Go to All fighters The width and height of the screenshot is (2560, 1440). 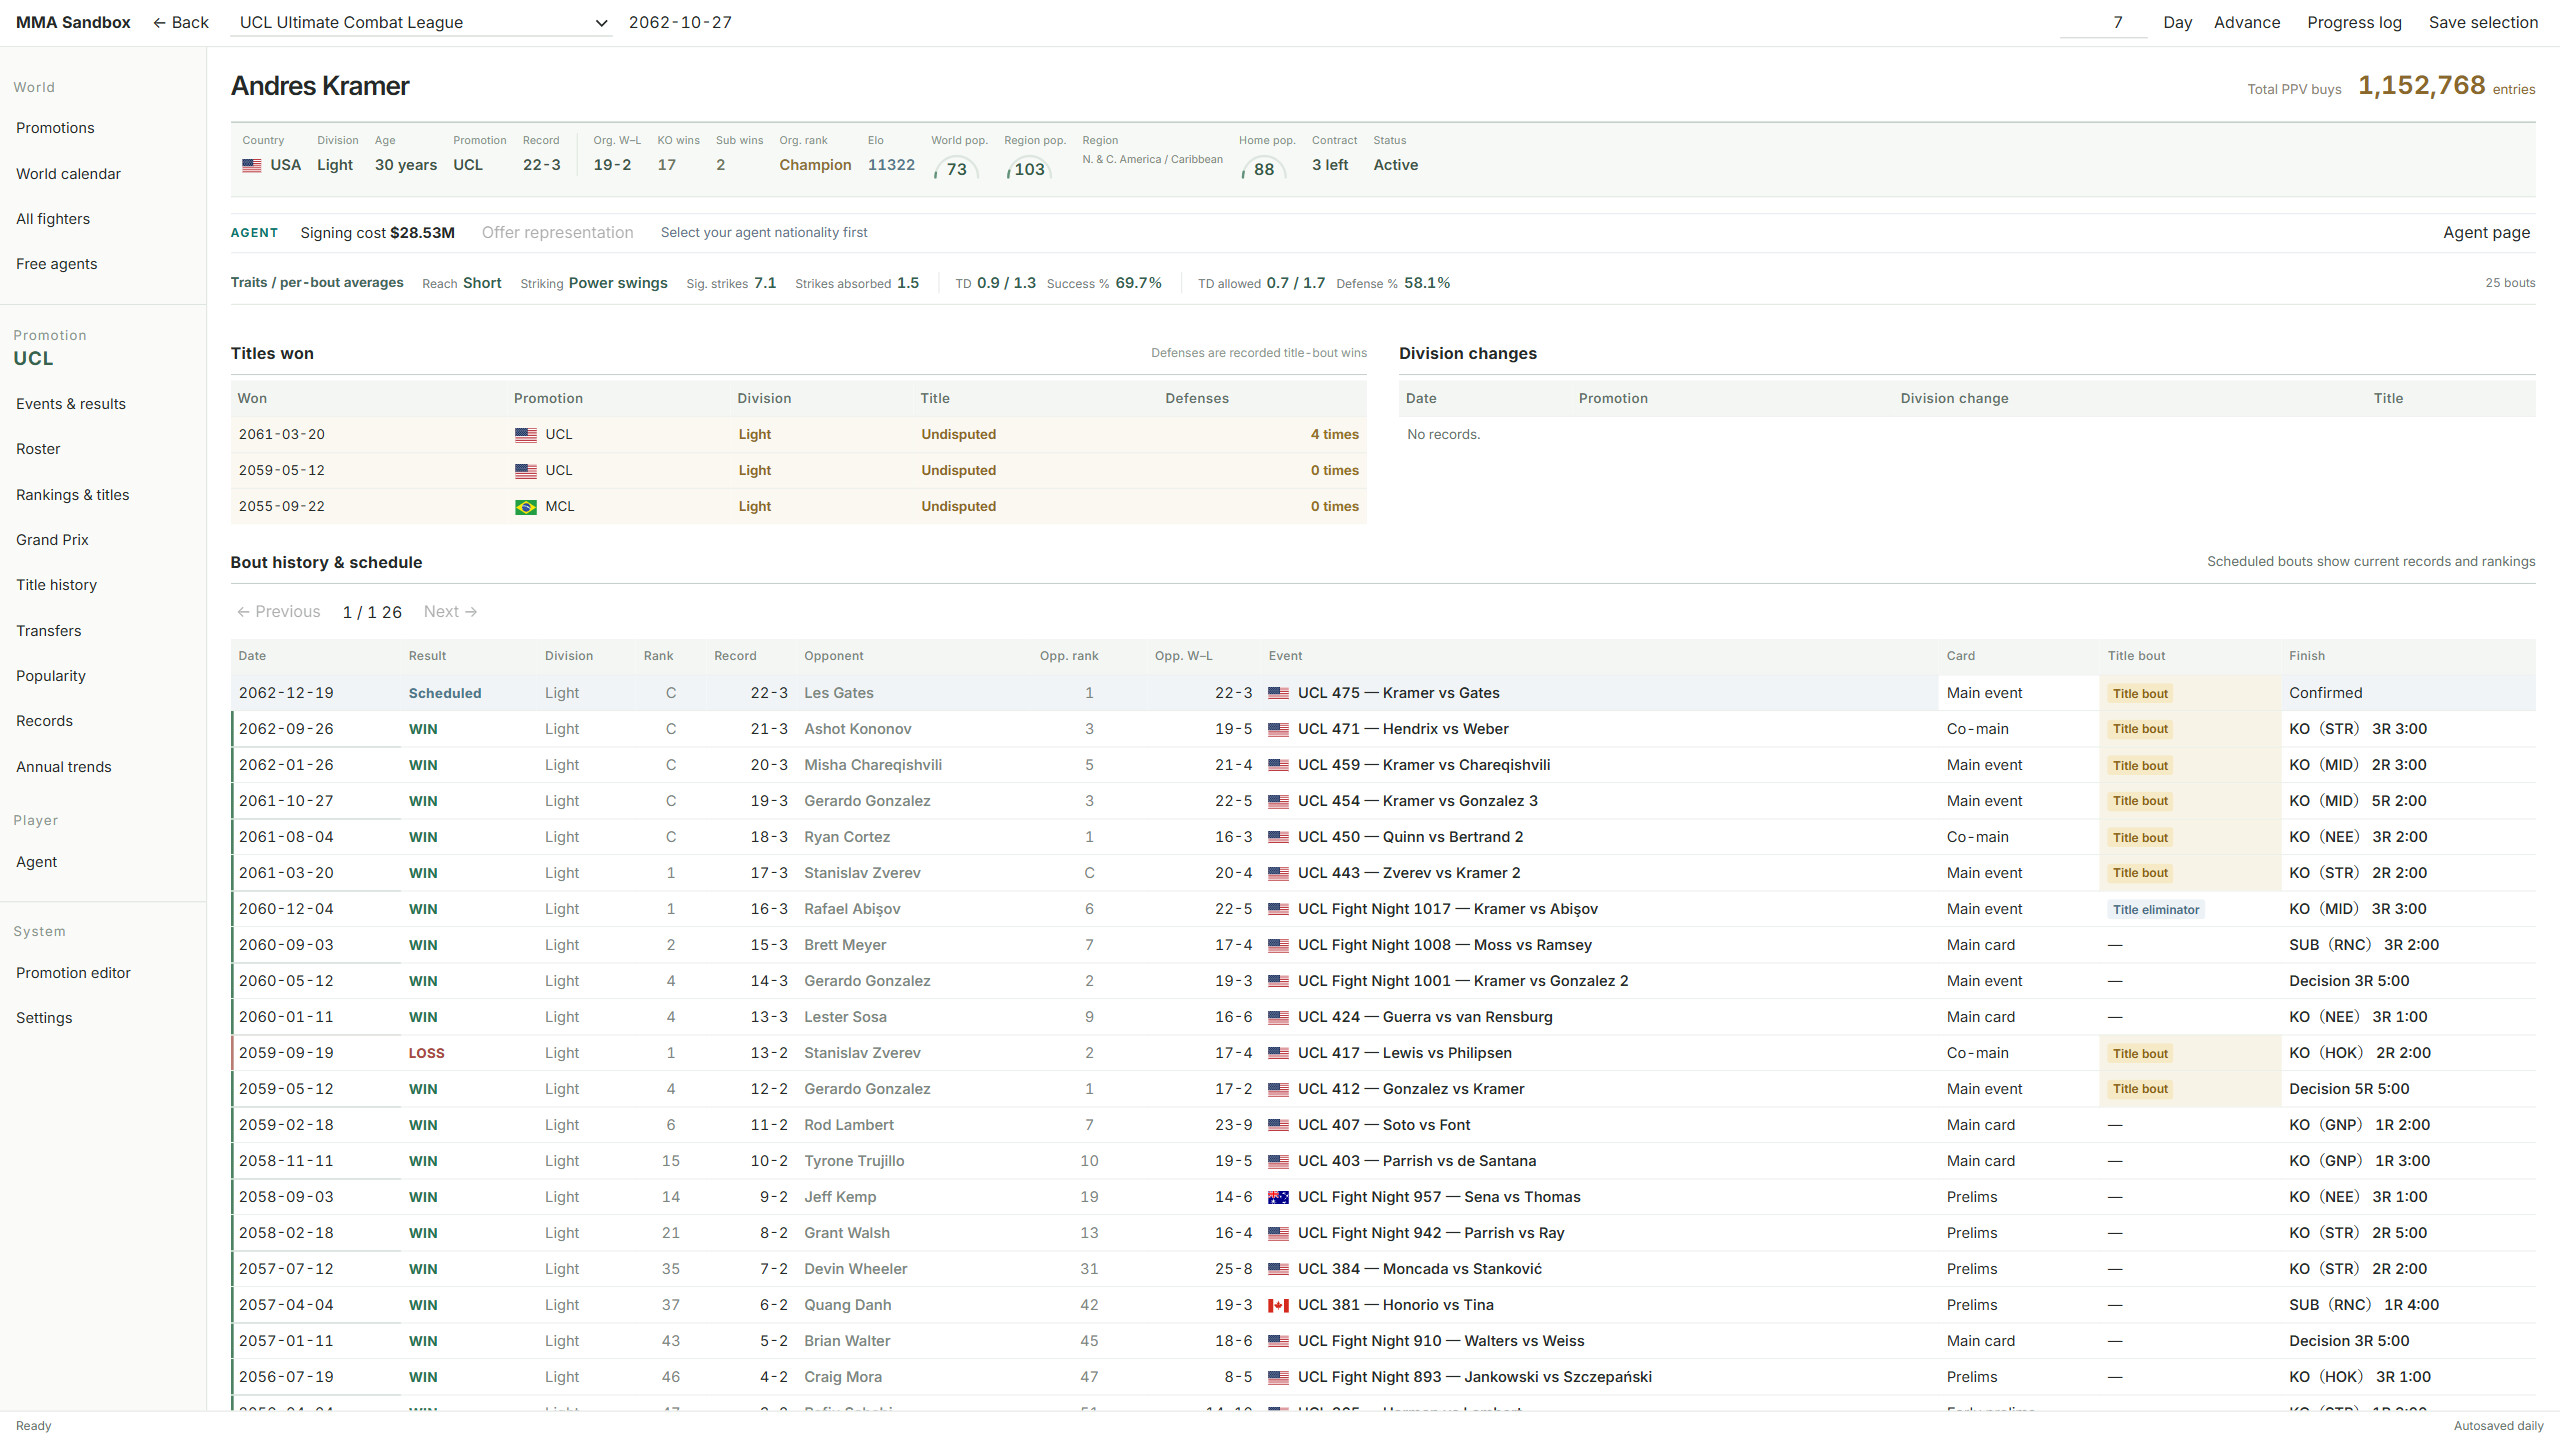tap(53, 219)
